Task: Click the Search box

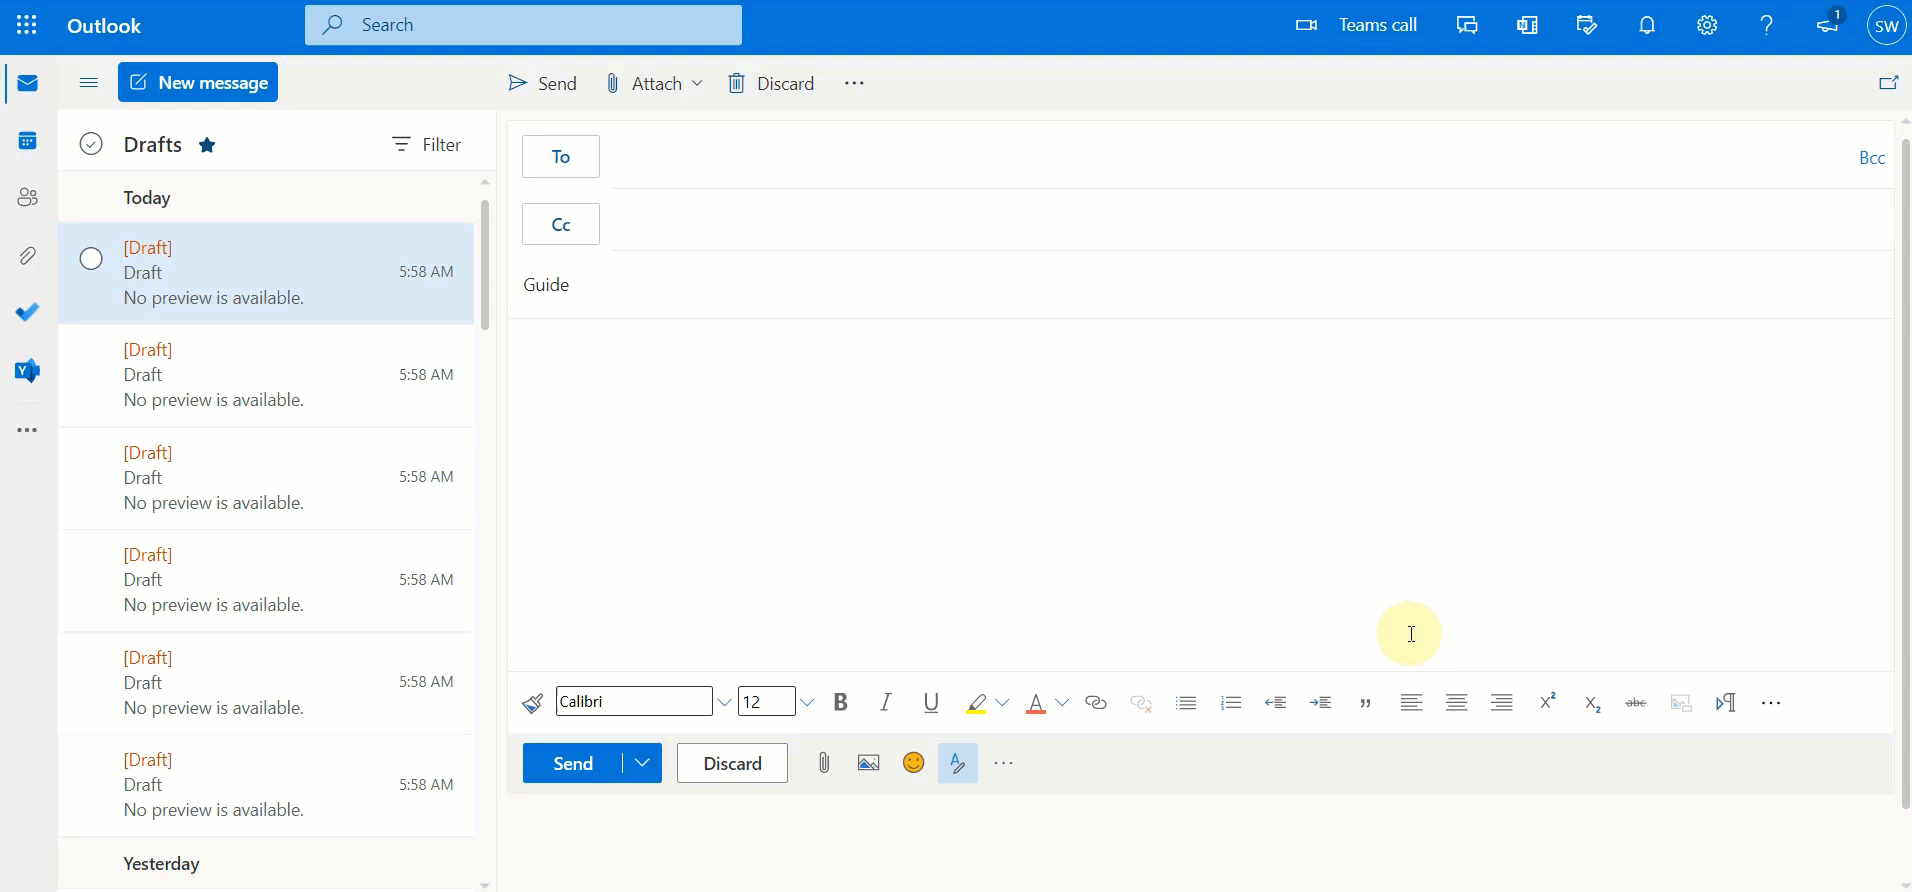Action: click(x=524, y=25)
